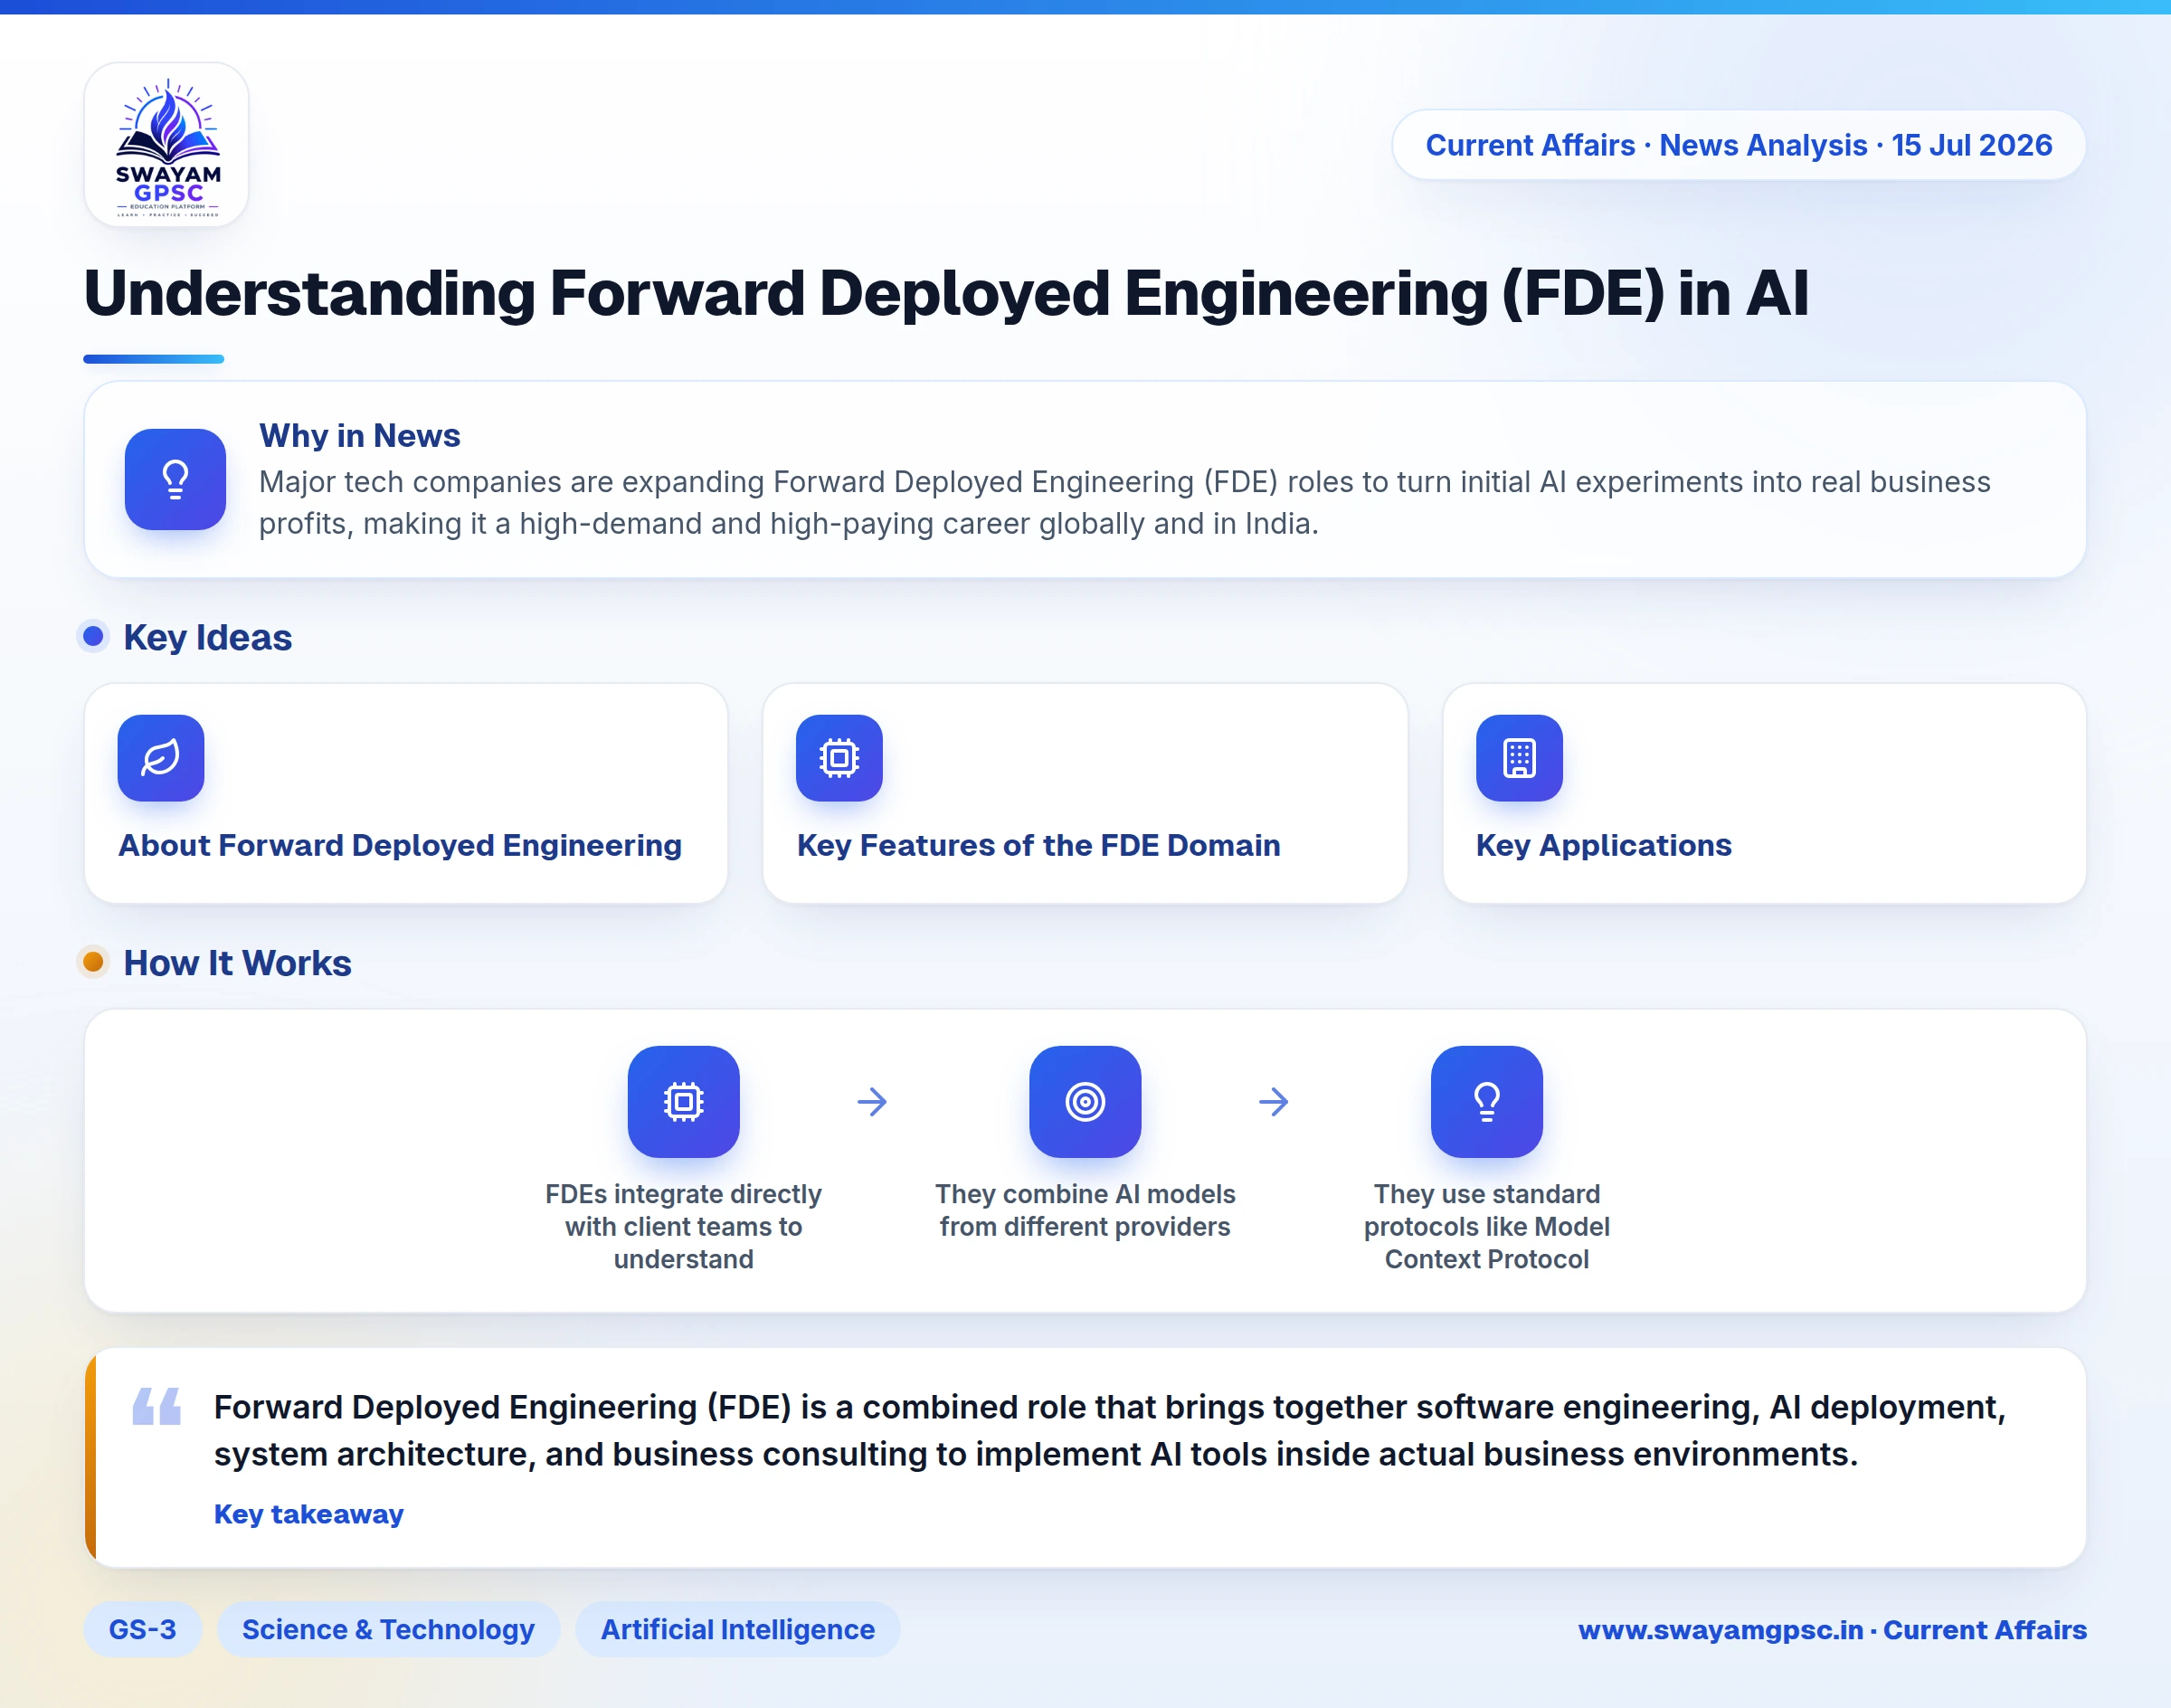2171x1708 pixels.
Task: Click the lightbulb icon above They use standard protocols
Action: coord(1487,1102)
